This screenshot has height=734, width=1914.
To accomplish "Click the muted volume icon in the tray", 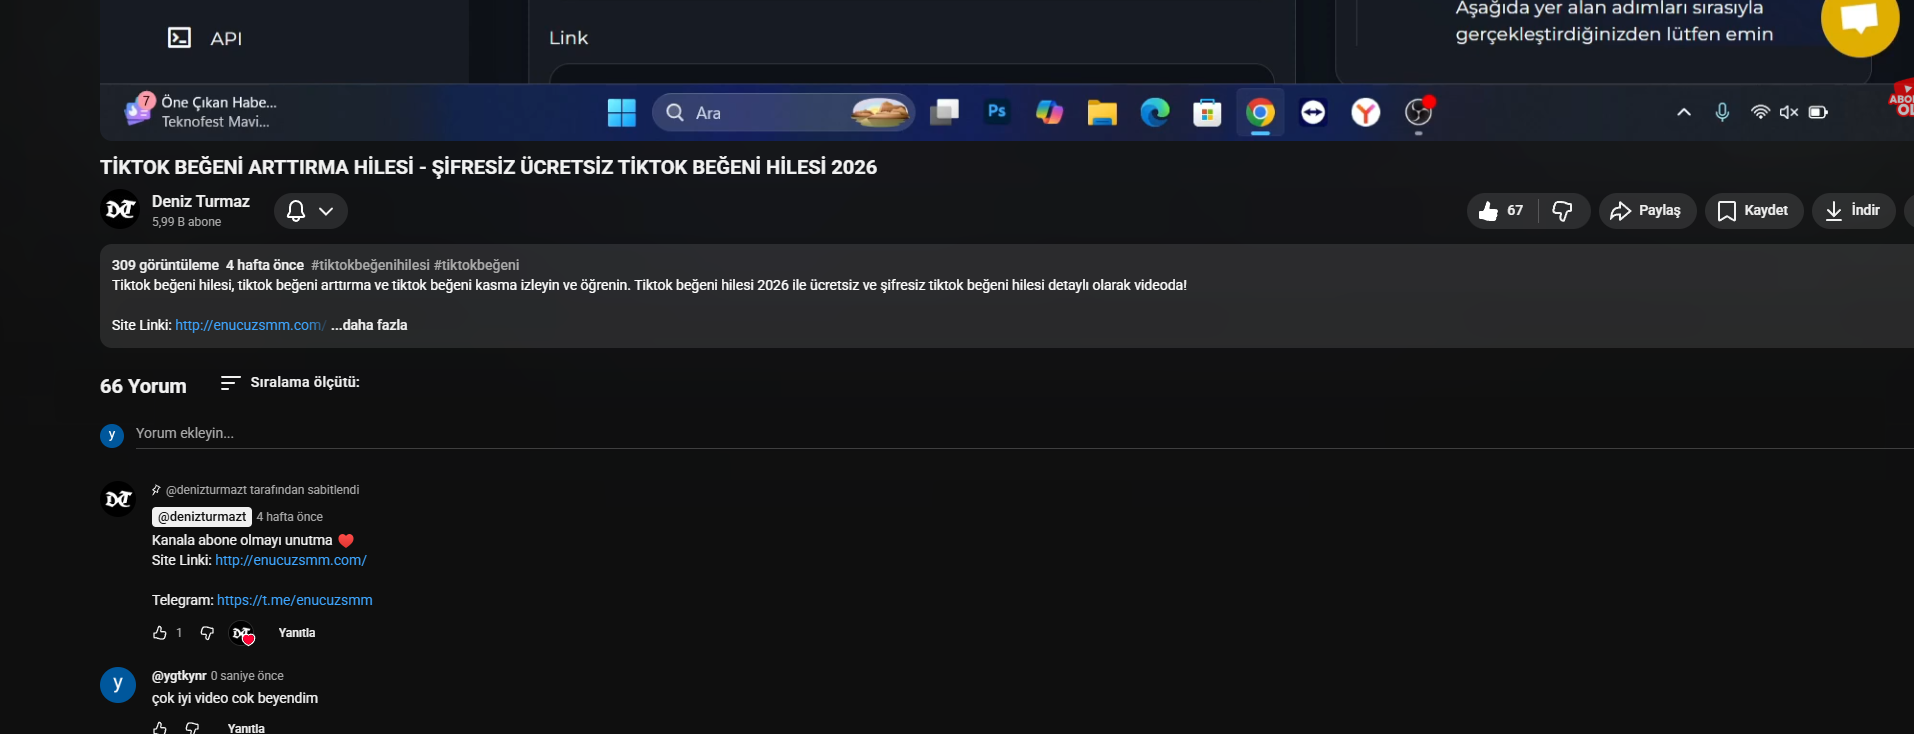I will click(x=1789, y=112).
